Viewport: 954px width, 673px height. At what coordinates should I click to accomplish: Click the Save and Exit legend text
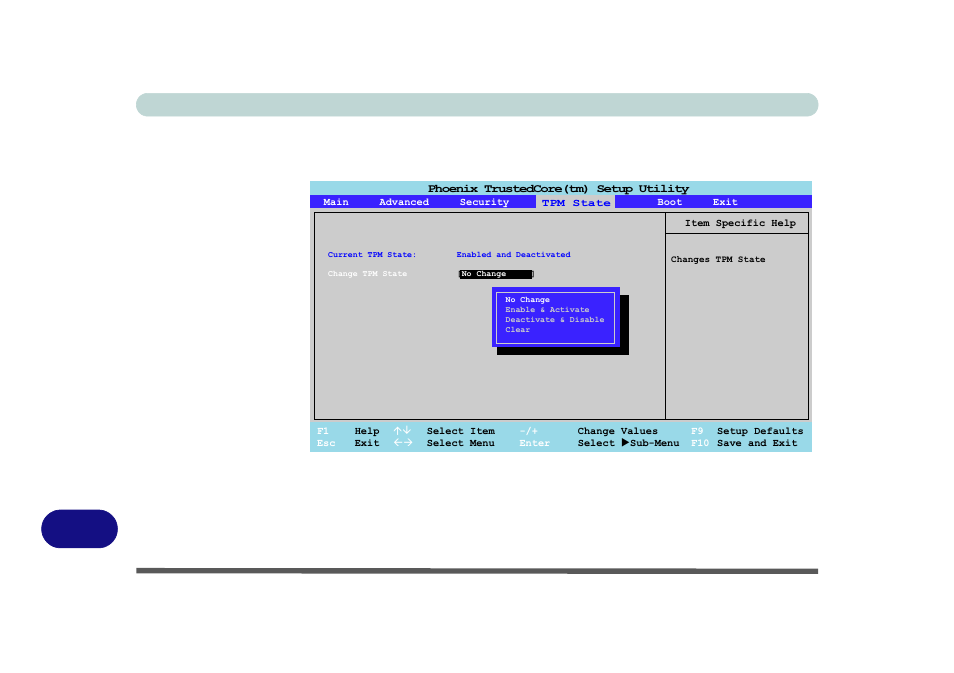(x=757, y=443)
